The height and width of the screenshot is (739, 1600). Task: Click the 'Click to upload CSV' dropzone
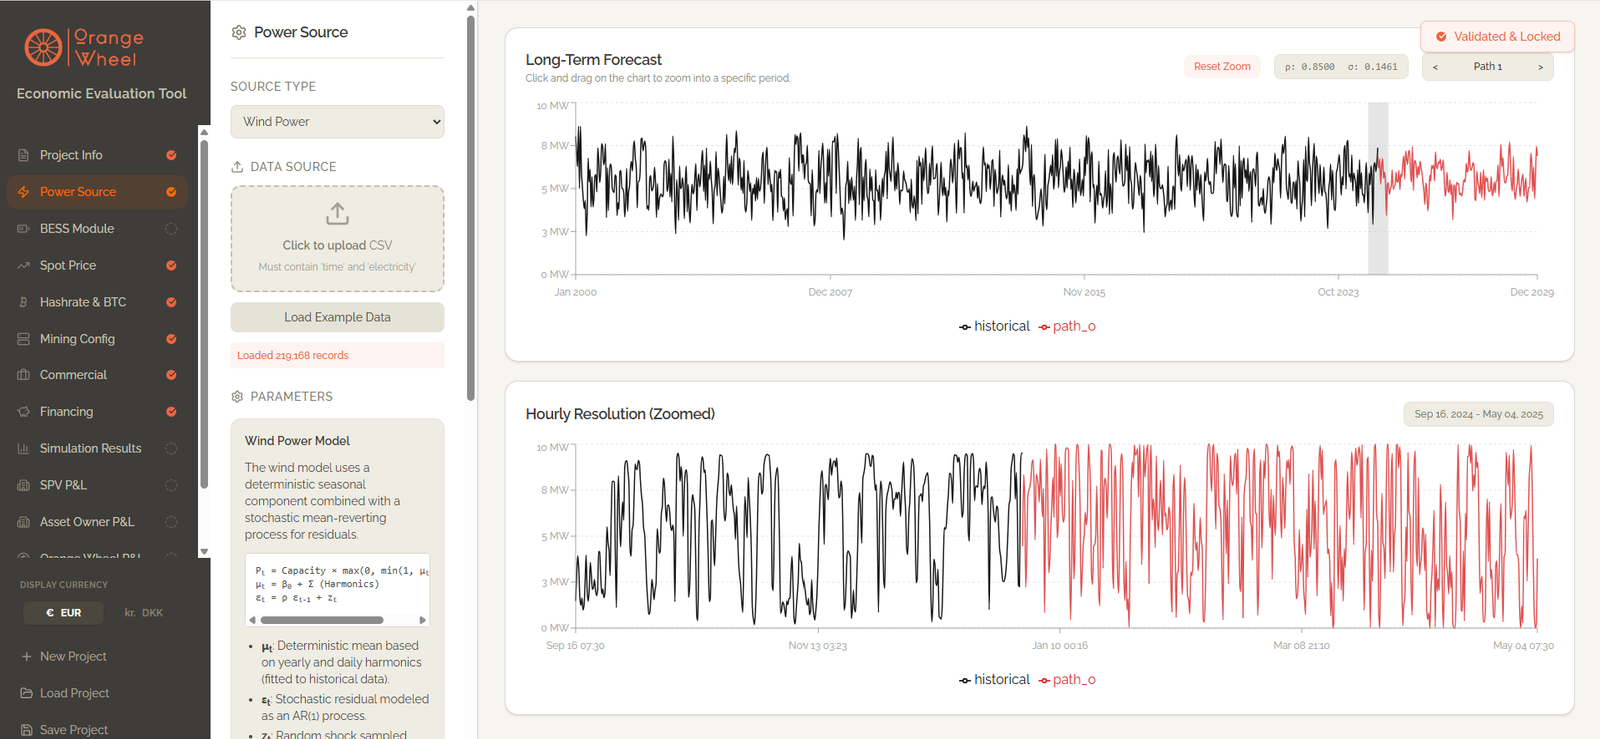coord(337,239)
